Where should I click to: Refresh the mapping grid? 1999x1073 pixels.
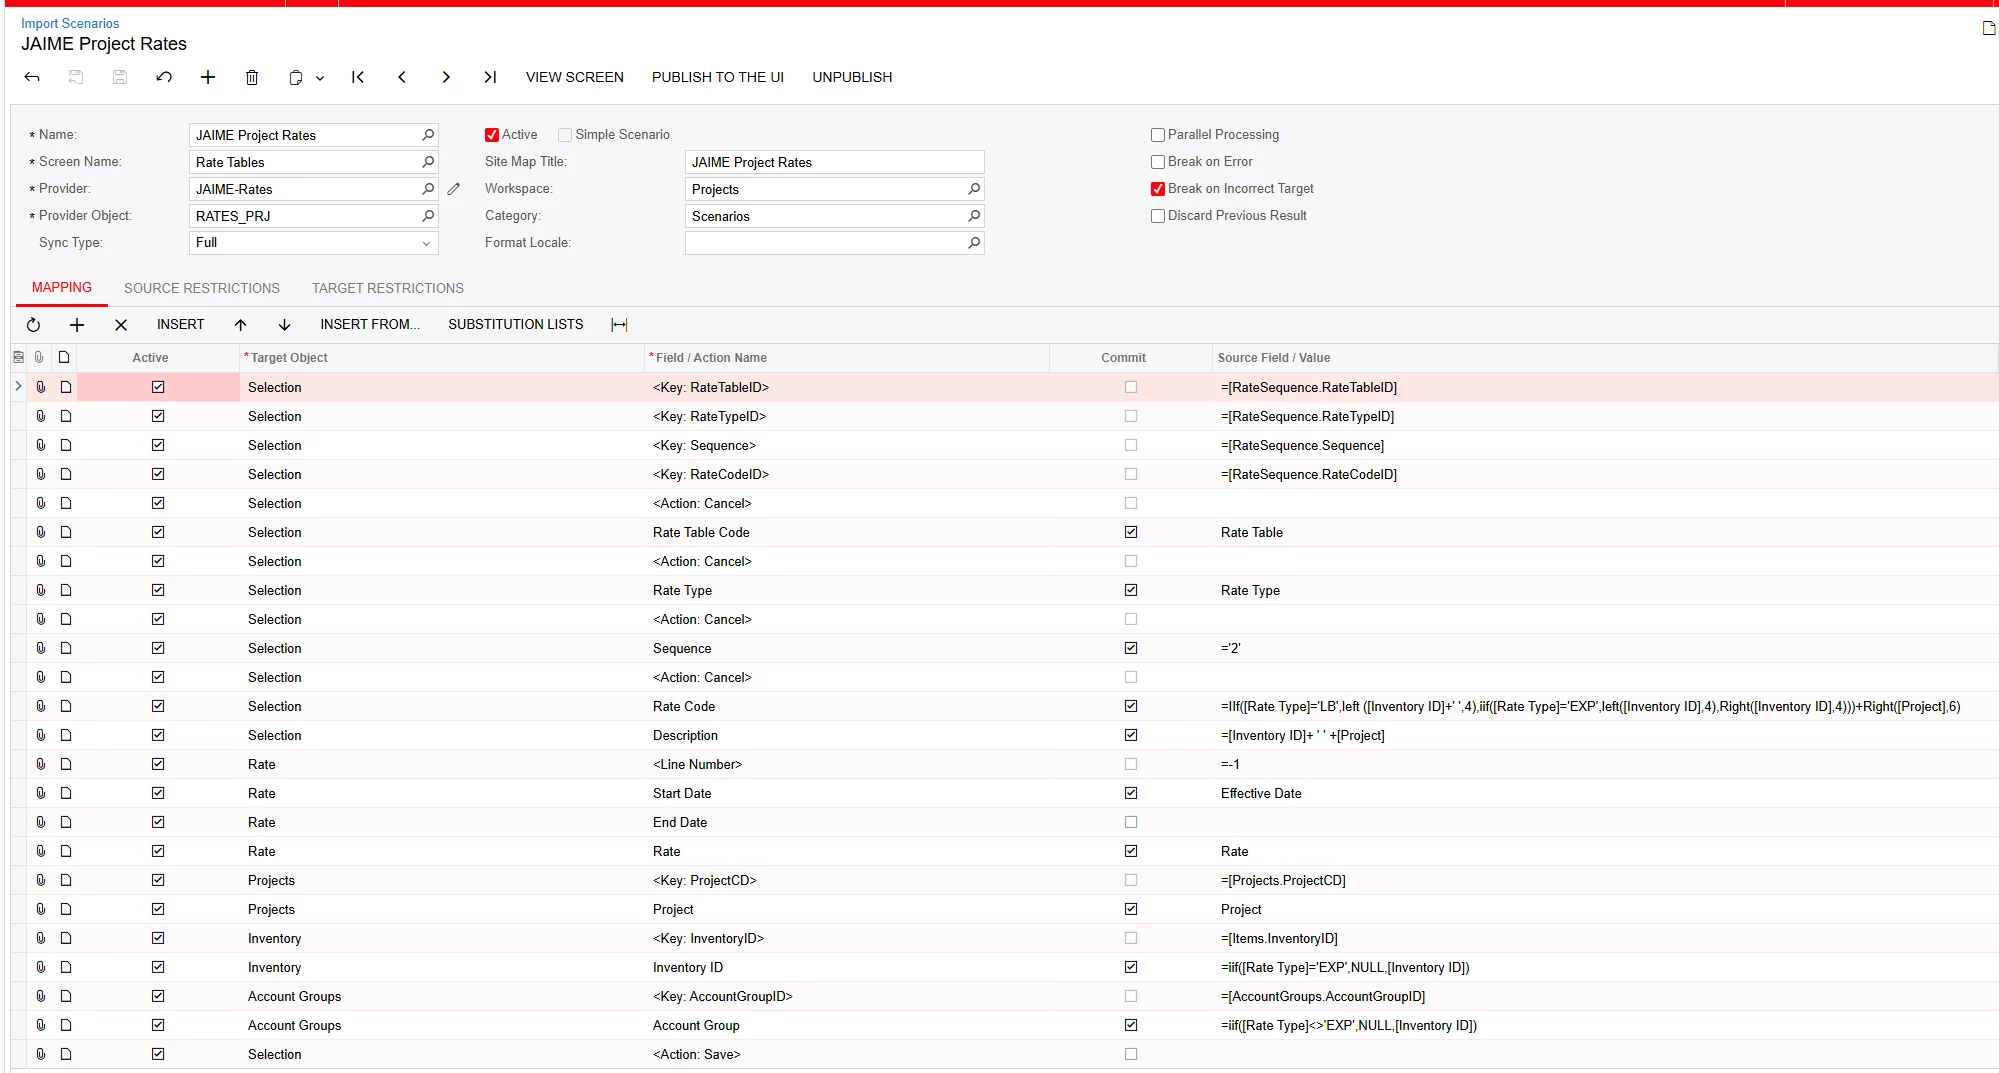click(x=33, y=325)
